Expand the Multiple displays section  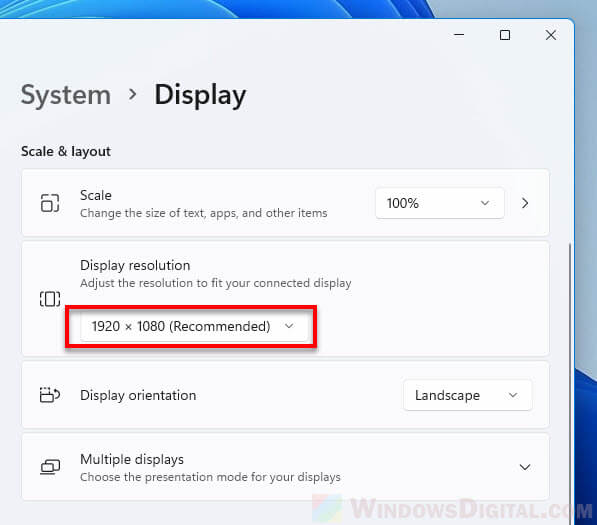525,467
